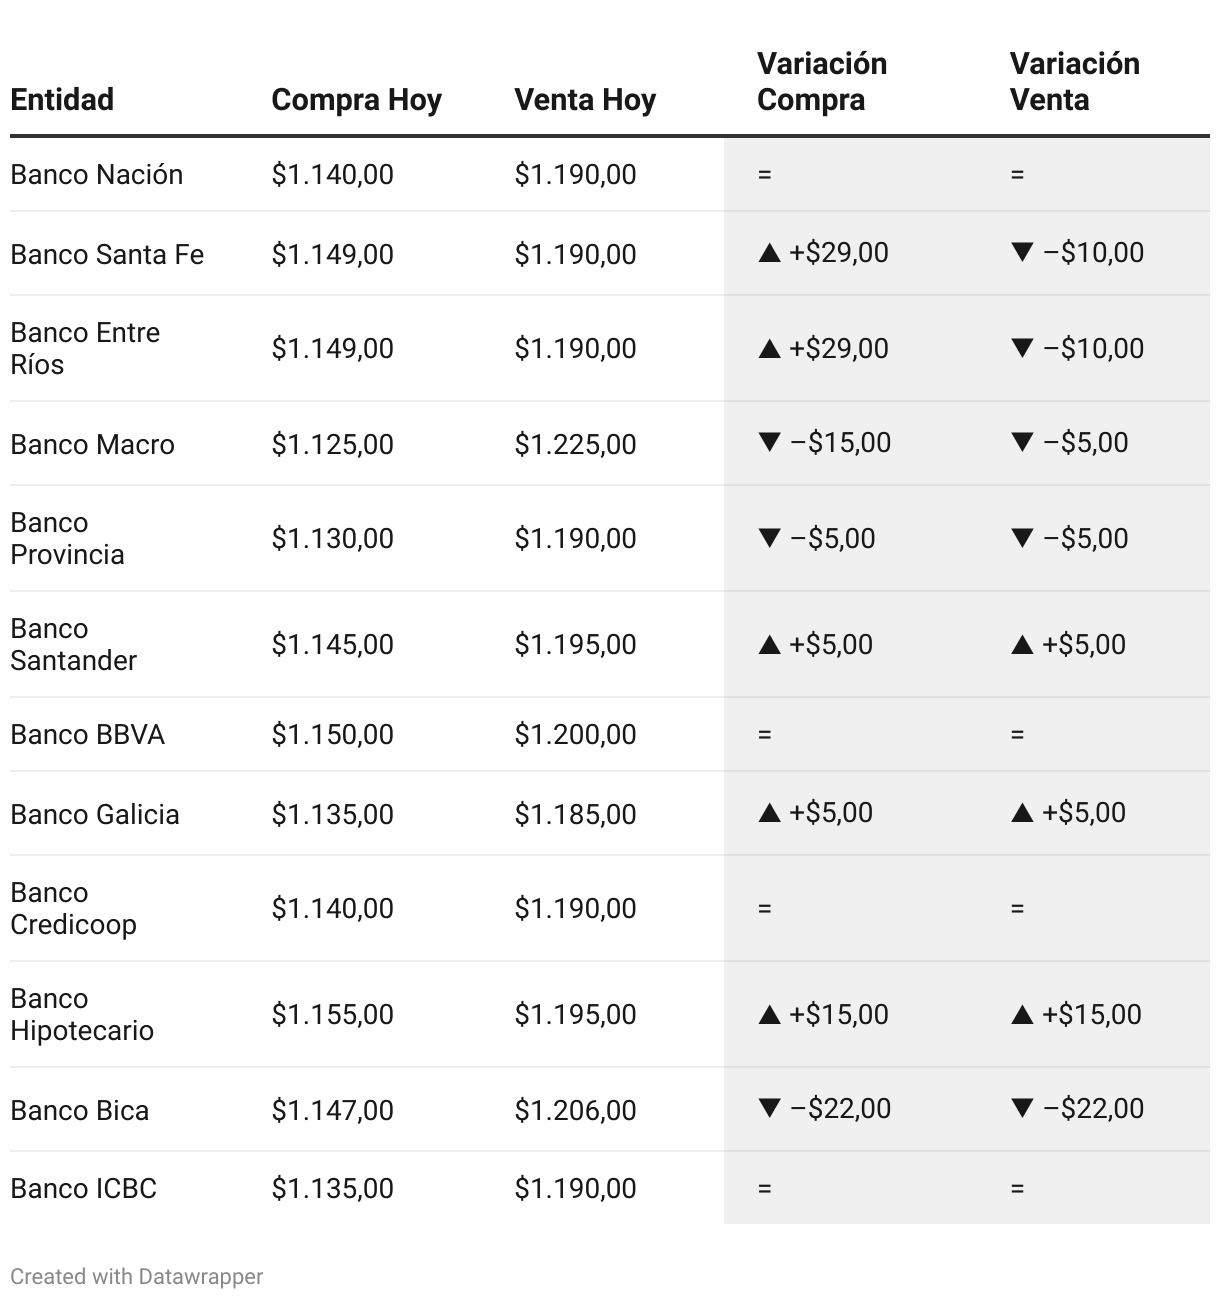1220x1300 pixels.
Task: Click the equals sign in Banco ICBC Variación Venta
Action: tap(1017, 1189)
